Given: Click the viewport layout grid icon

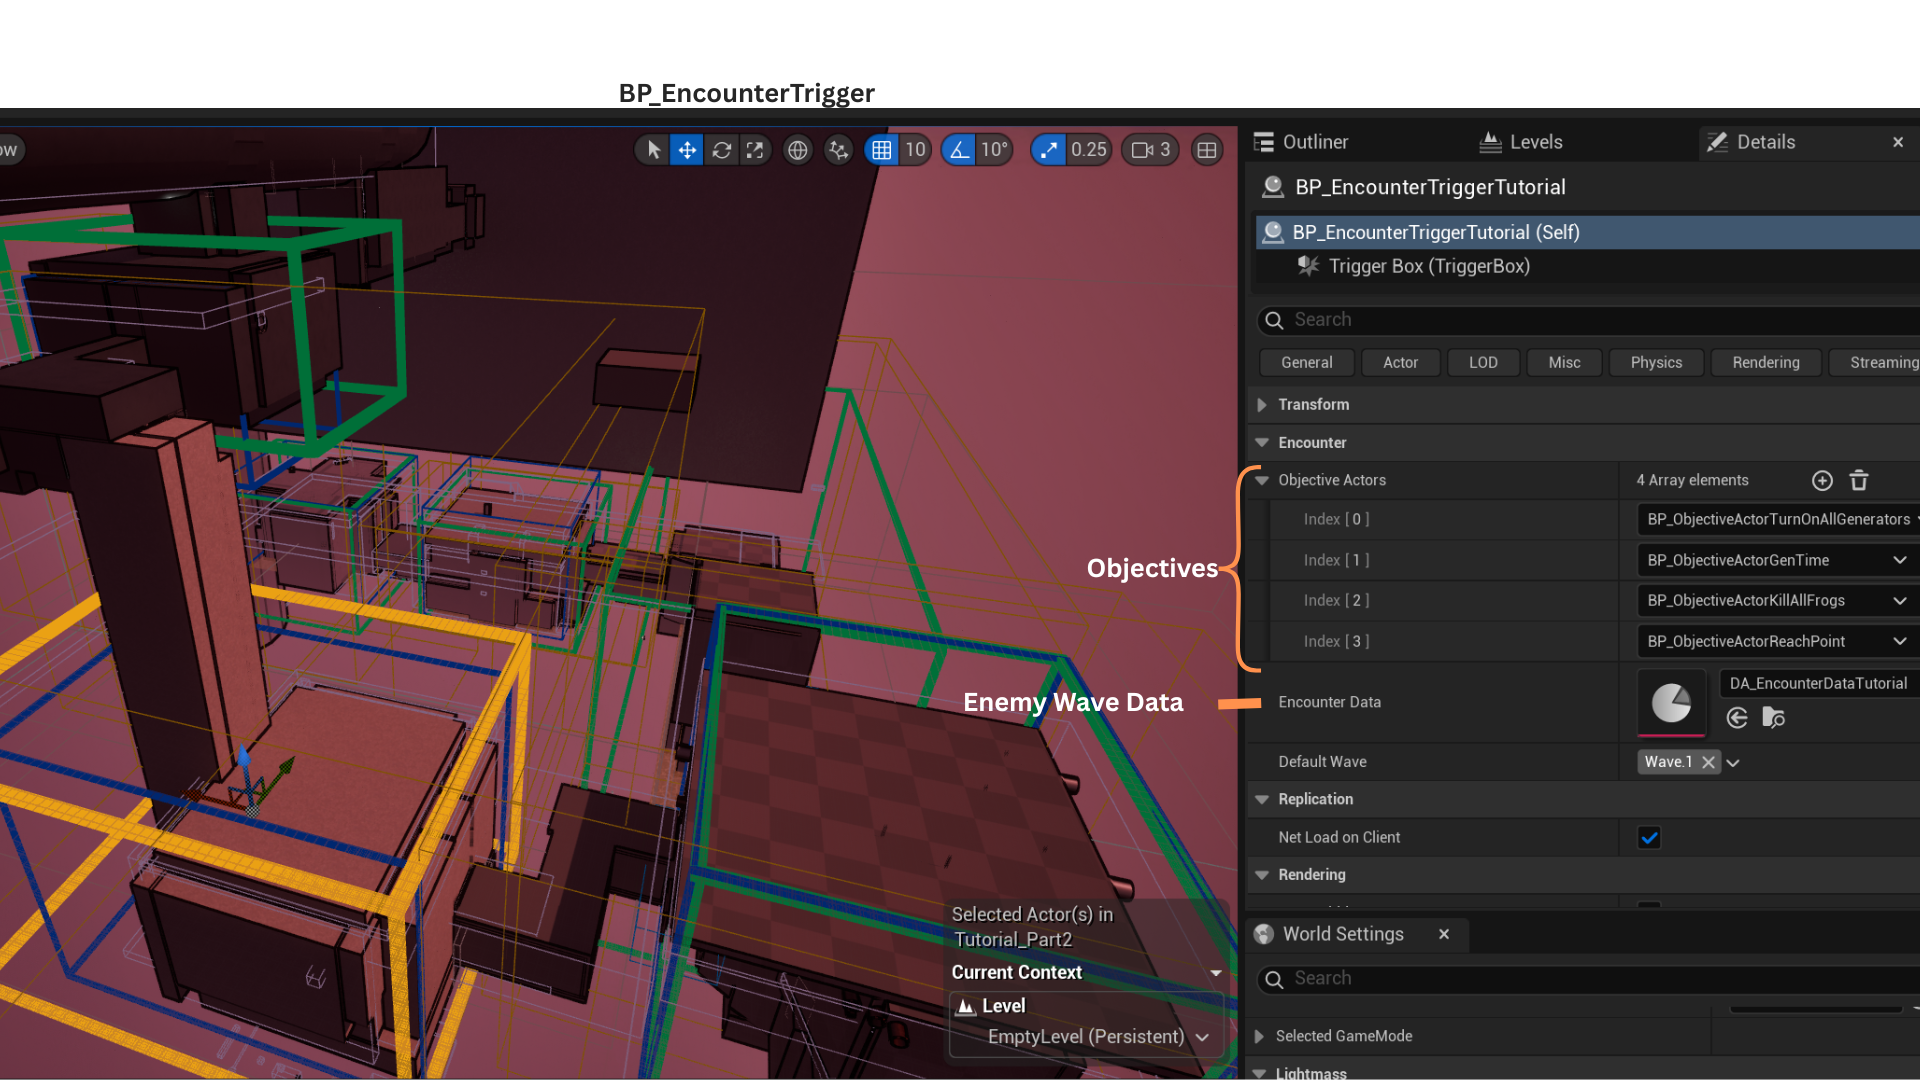Looking at the screenshot, I should 1207,150.
